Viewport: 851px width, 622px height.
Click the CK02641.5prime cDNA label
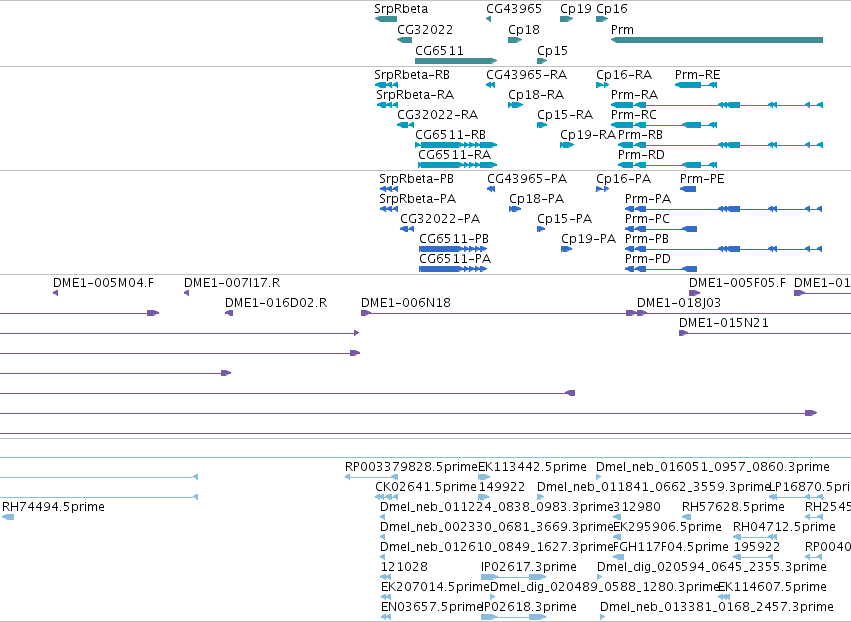[x=426, y=487]
